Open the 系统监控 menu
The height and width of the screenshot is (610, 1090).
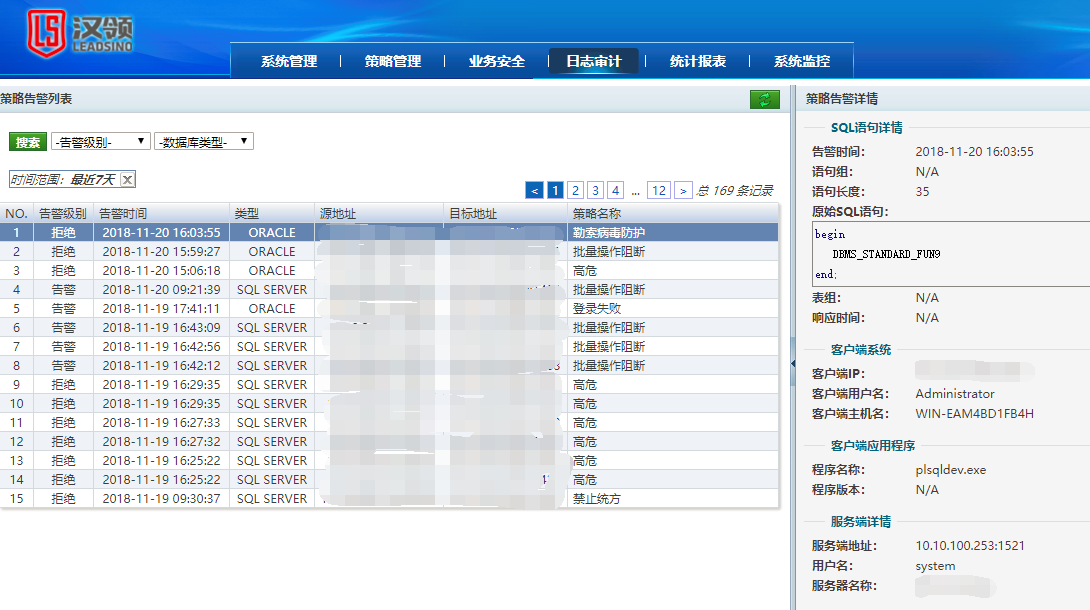click(x=802, y=61)
